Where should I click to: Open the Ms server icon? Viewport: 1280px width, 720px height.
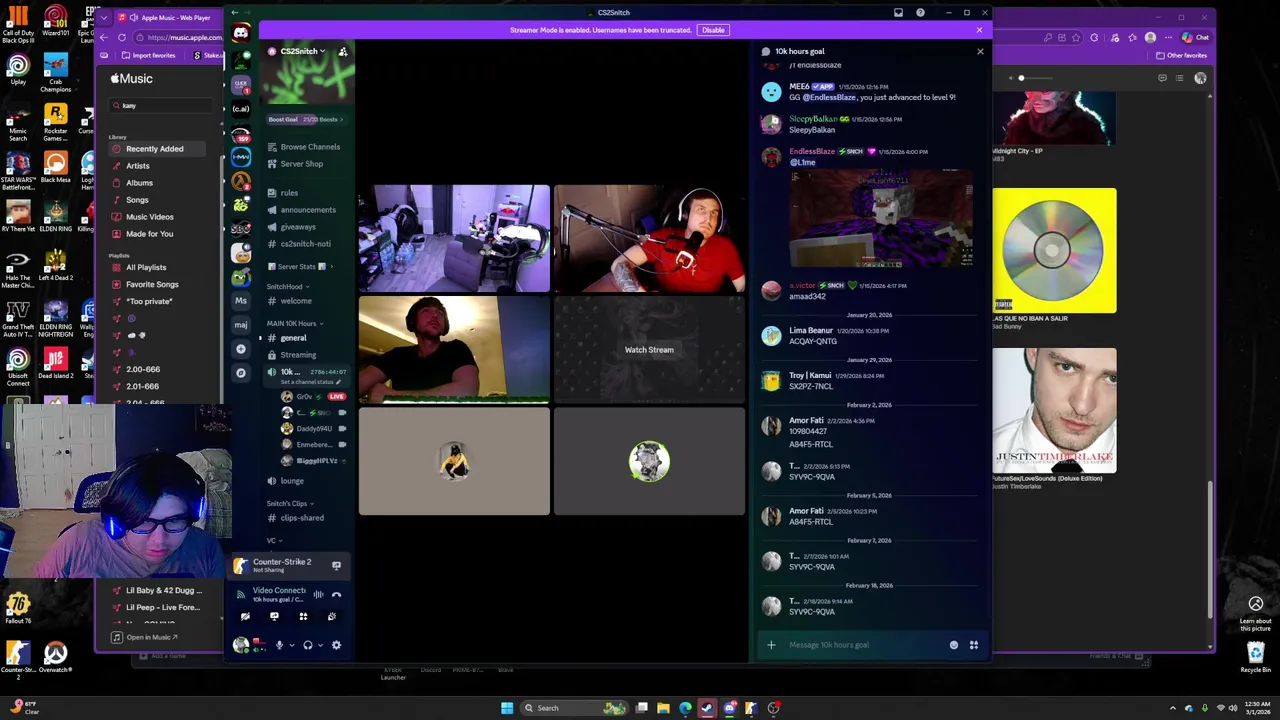[x=241, y=301]
